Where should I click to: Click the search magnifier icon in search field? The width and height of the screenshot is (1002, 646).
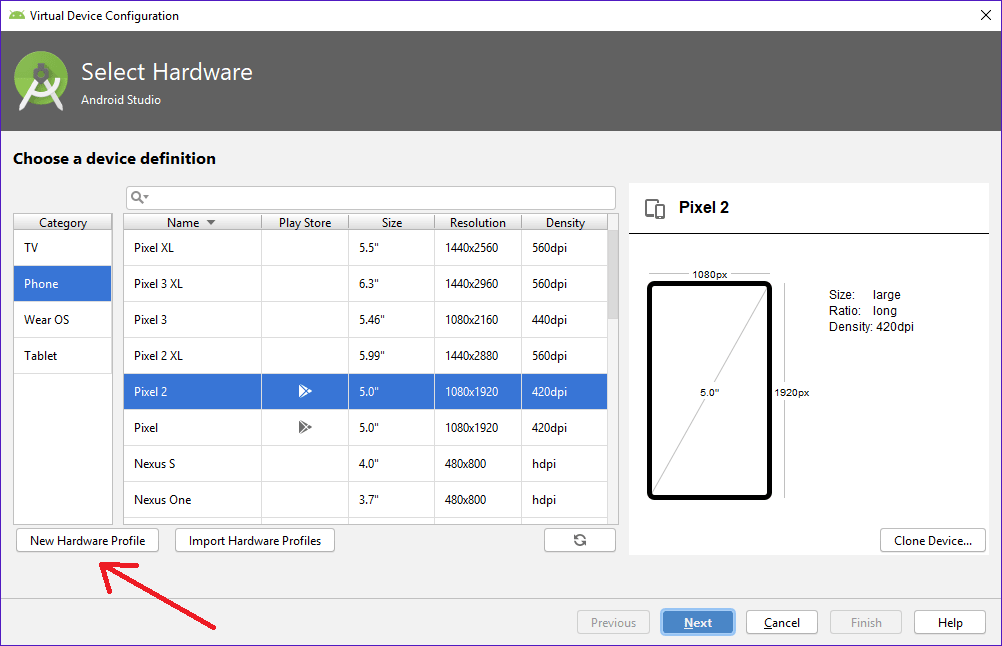click(x=139, y=197)
